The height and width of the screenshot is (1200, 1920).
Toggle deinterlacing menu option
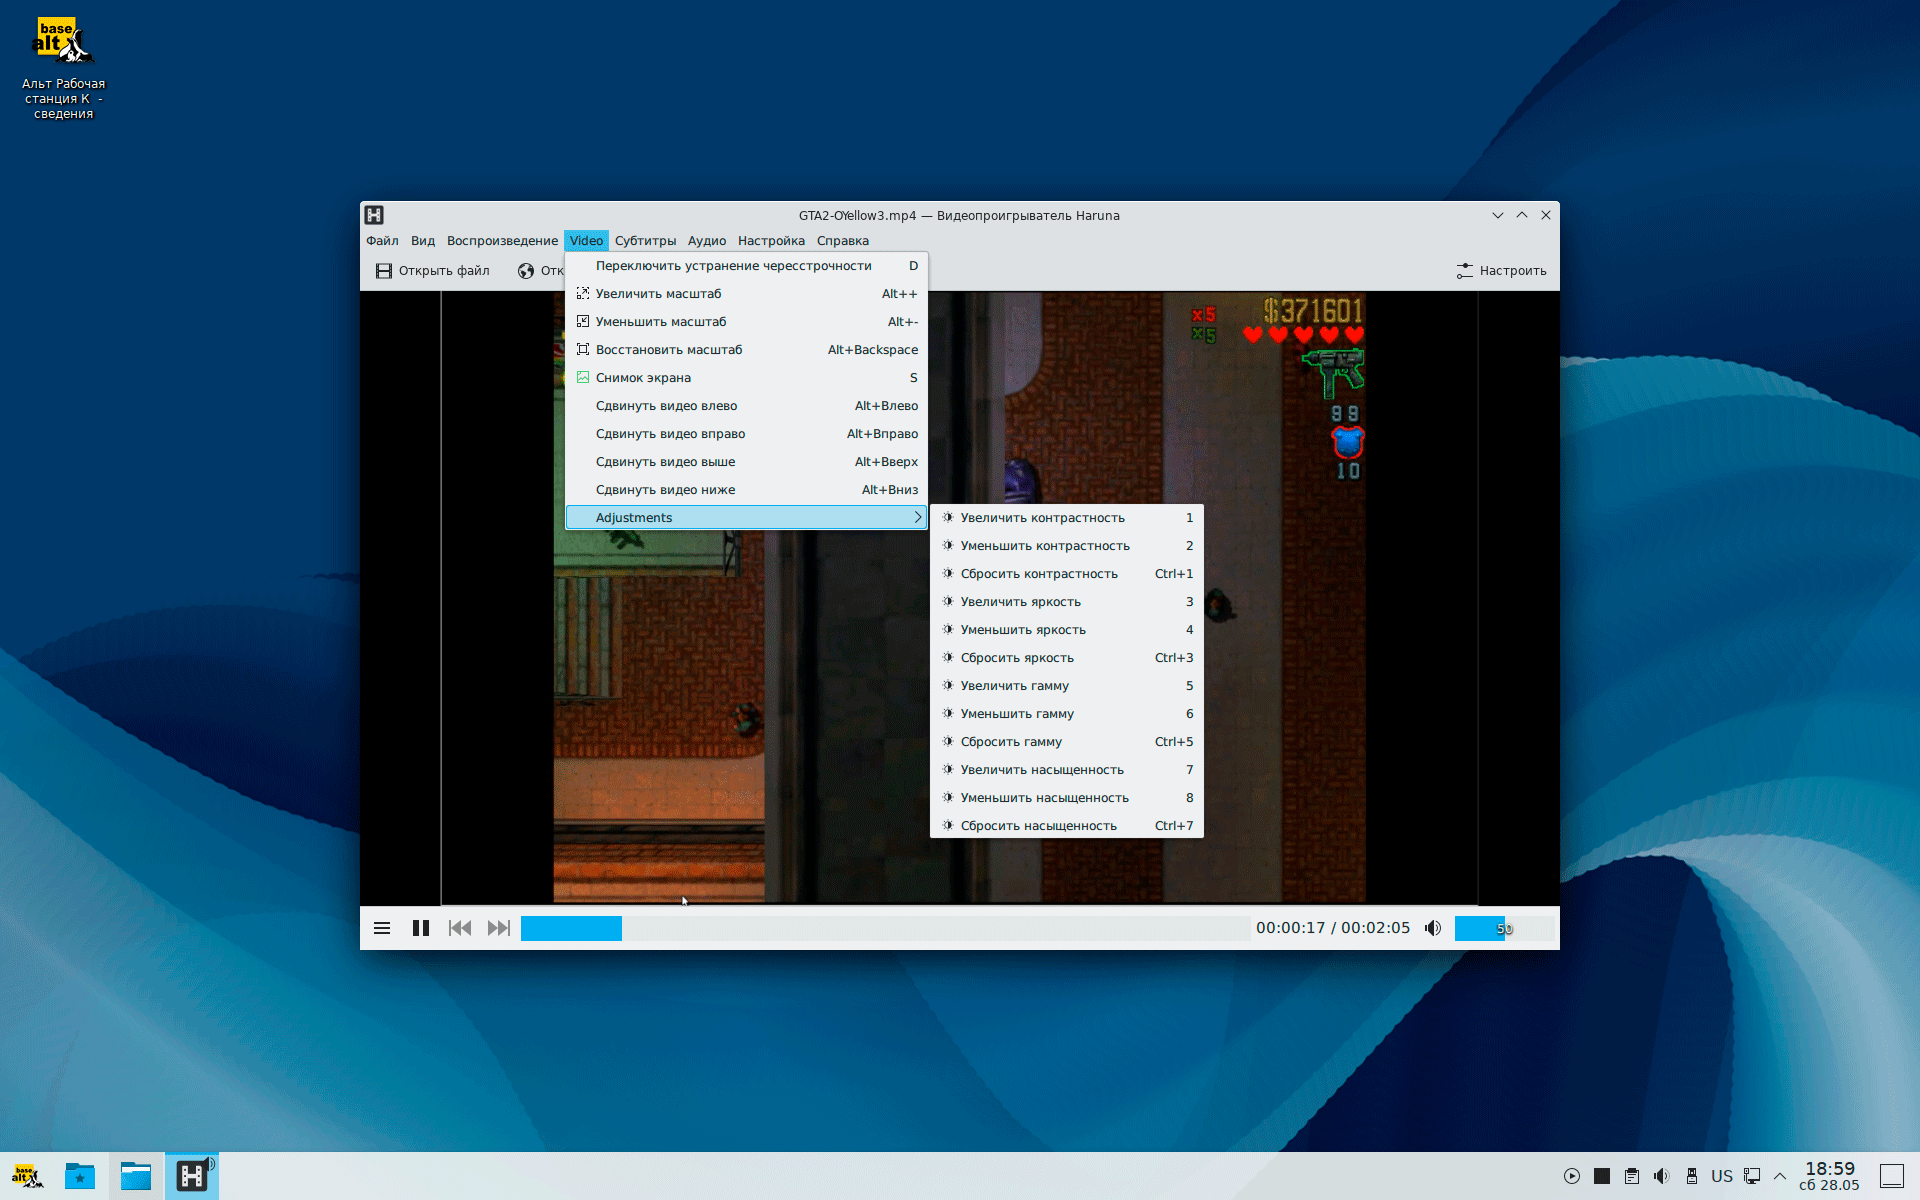tap(733, 266)
